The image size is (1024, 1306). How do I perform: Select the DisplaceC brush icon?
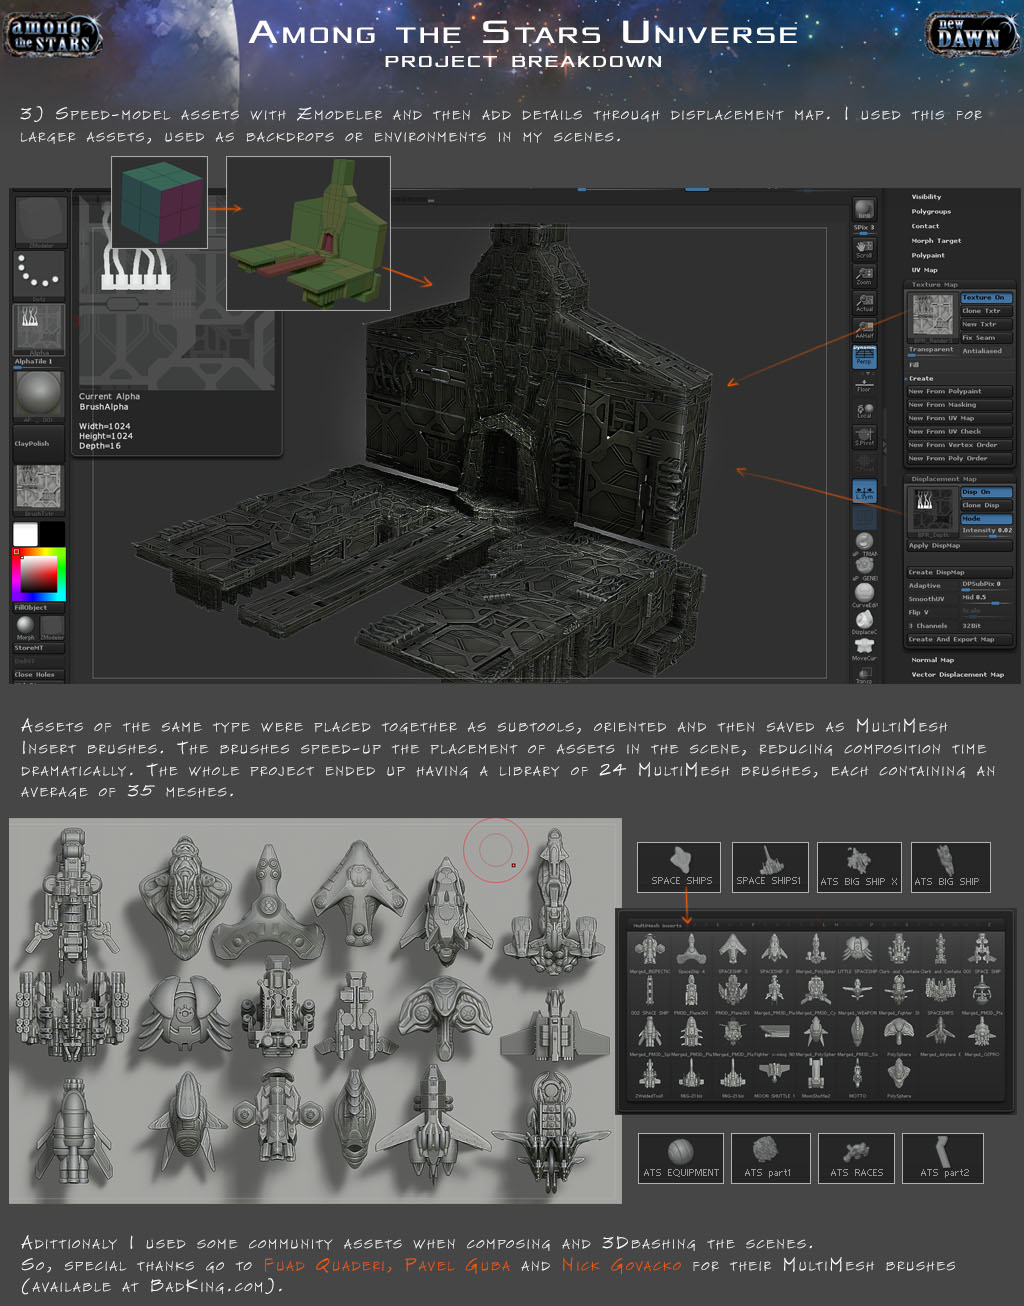[x=864, y=622]
